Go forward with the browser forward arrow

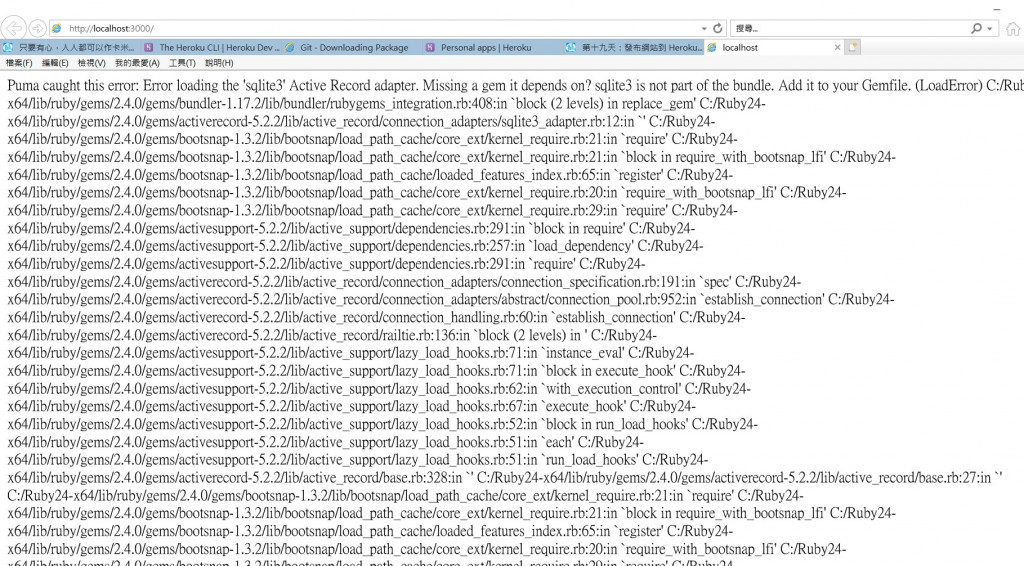point(37,28)
